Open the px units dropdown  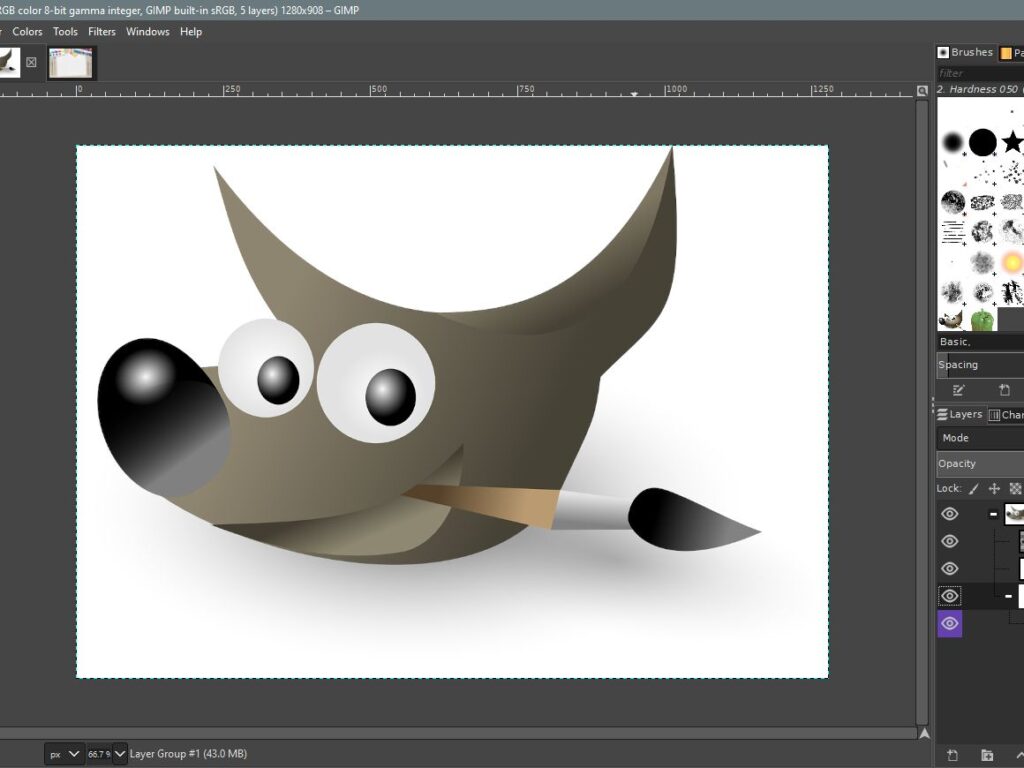tap(65, 754)
